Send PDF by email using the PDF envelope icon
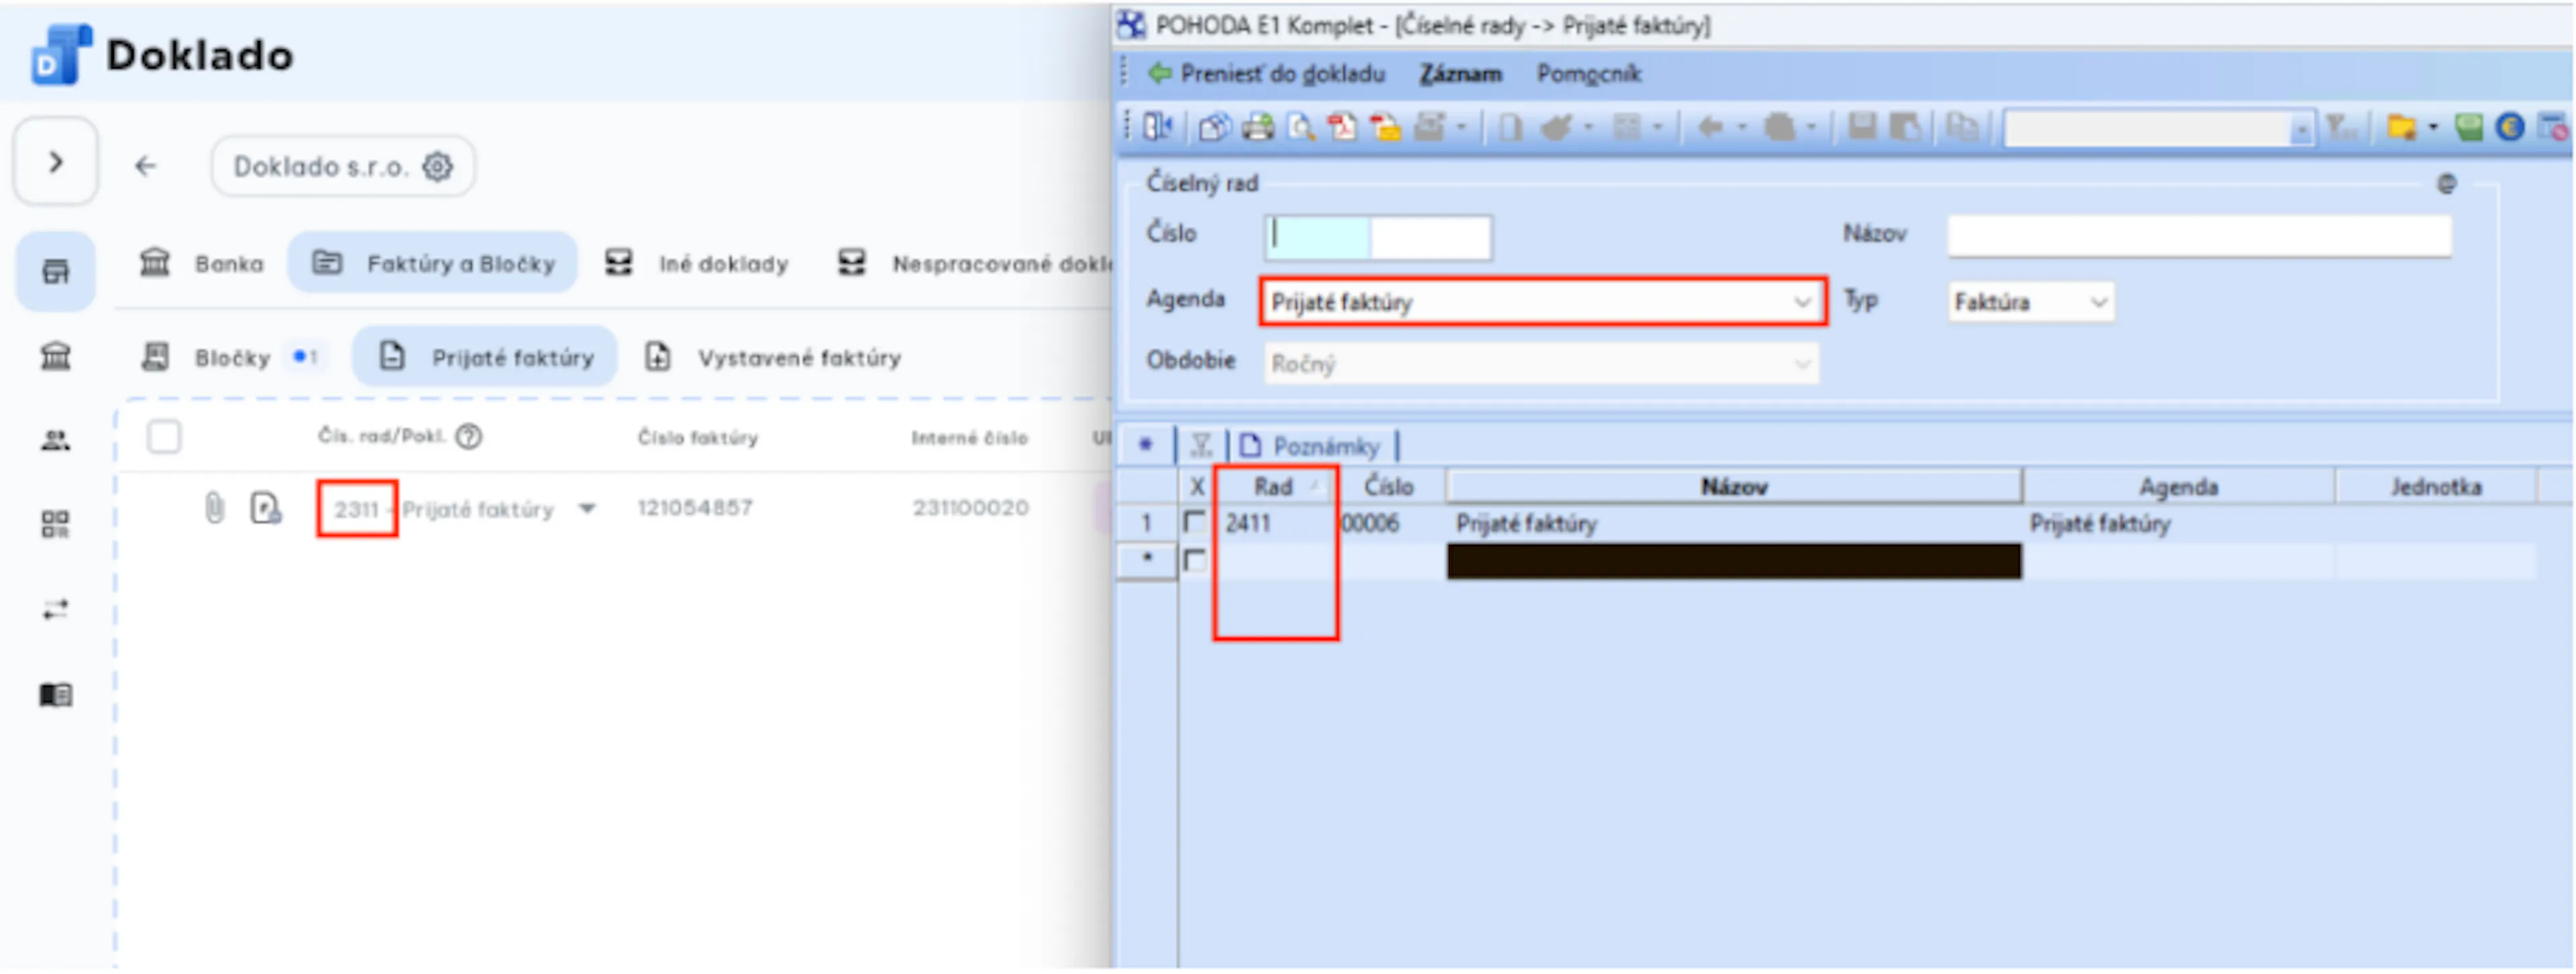 (x=1385, y=127)
